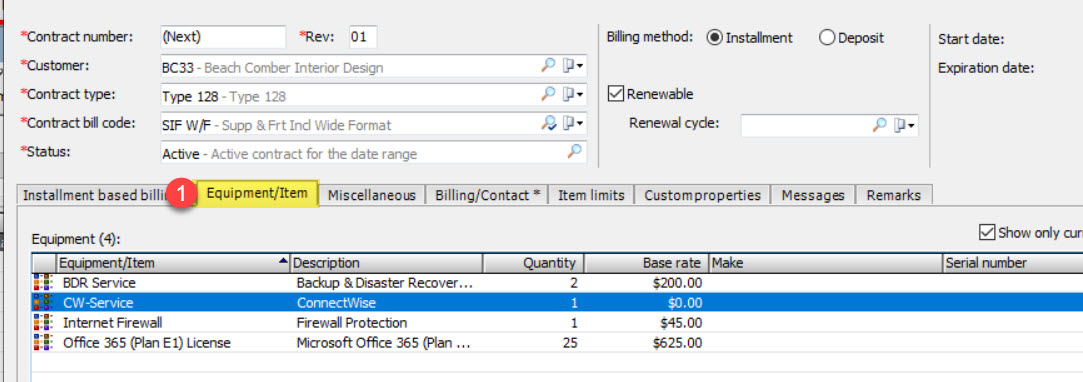
Task: Expand the Contract type quick-action dropdown
Action: (x=573, y=94)
